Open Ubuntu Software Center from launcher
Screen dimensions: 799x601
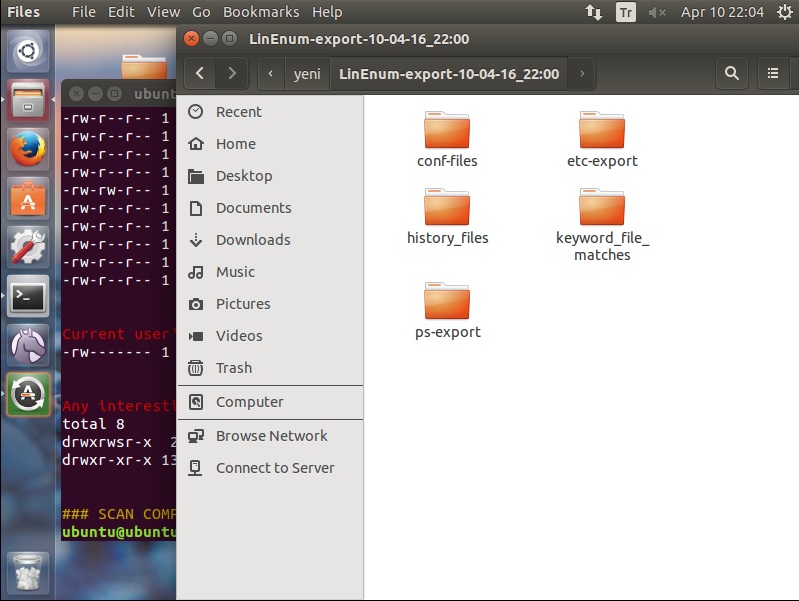pyautogui.click(x=28, y=199)
